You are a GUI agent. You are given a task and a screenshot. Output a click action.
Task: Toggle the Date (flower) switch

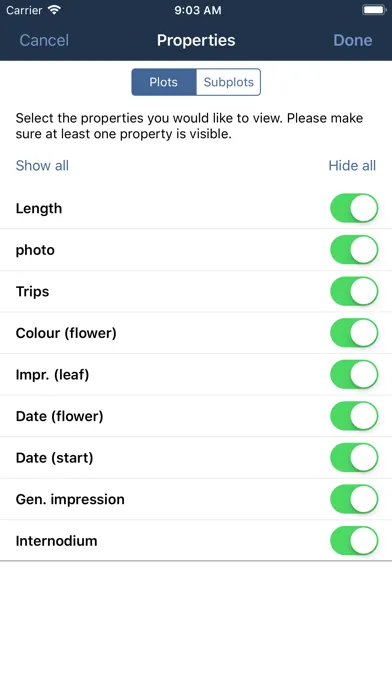[x=354, y=416]
